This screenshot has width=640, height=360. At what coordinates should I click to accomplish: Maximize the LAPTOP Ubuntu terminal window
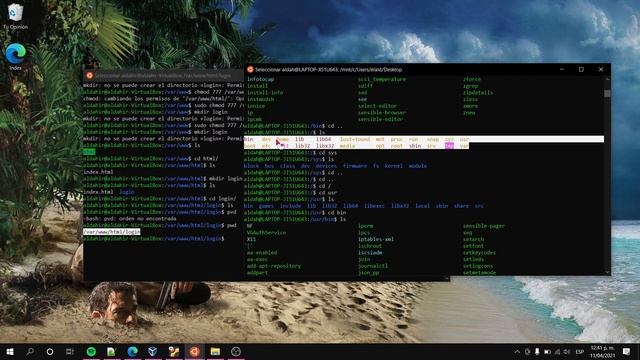pos(581,69)
